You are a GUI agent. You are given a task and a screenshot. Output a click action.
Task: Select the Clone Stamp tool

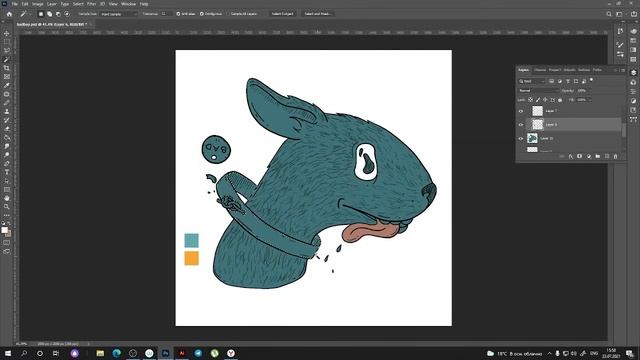(7, 111)
